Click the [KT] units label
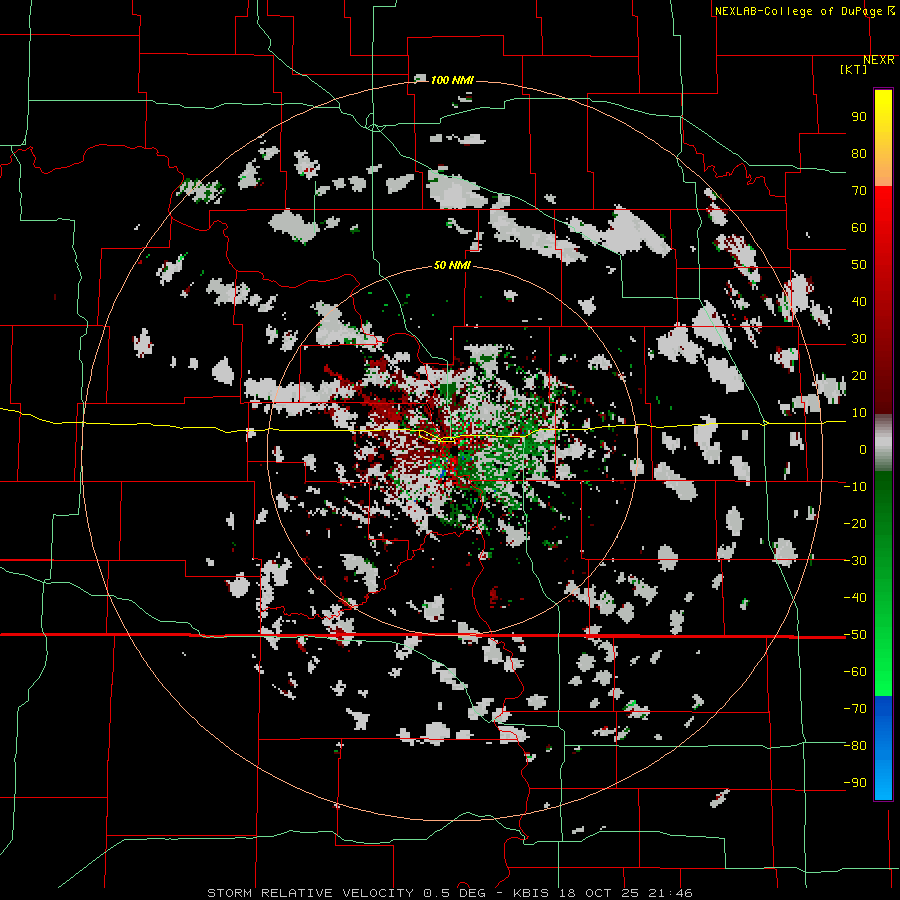The height and width of the screenshot is (900, 900). [x=853, y=69]
